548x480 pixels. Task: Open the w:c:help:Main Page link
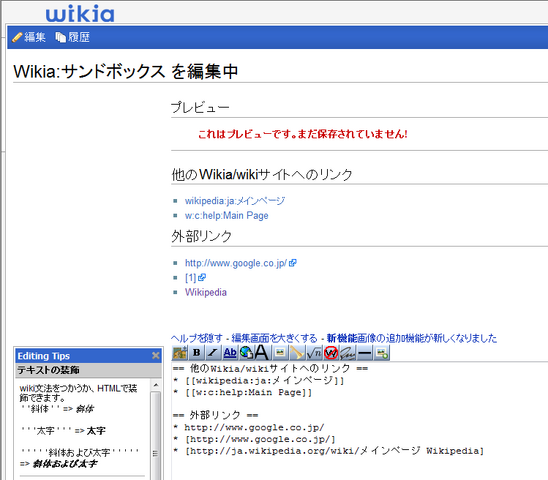tap(226, 215)
